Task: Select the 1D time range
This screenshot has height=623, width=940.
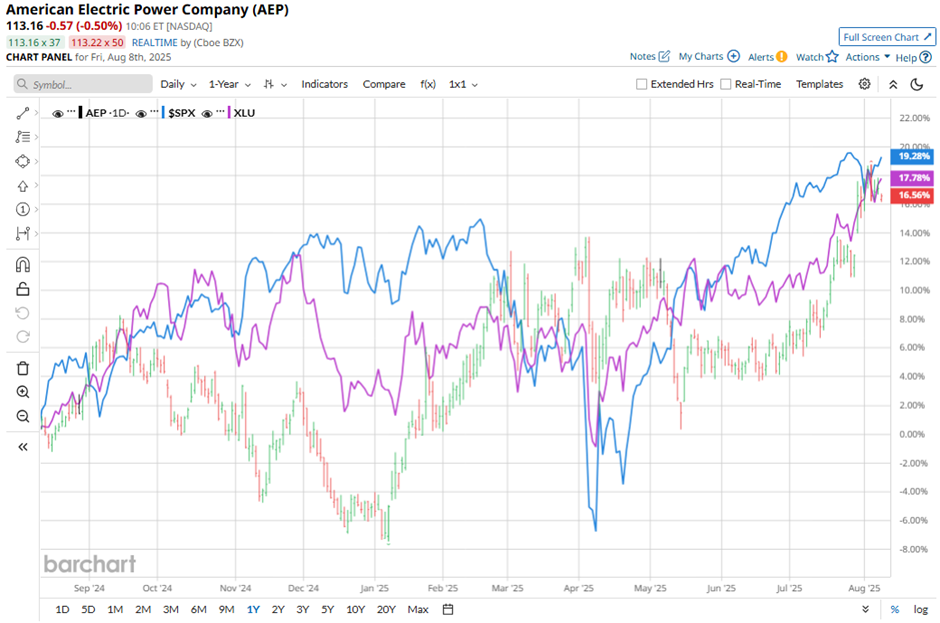Action: (62, 609)
